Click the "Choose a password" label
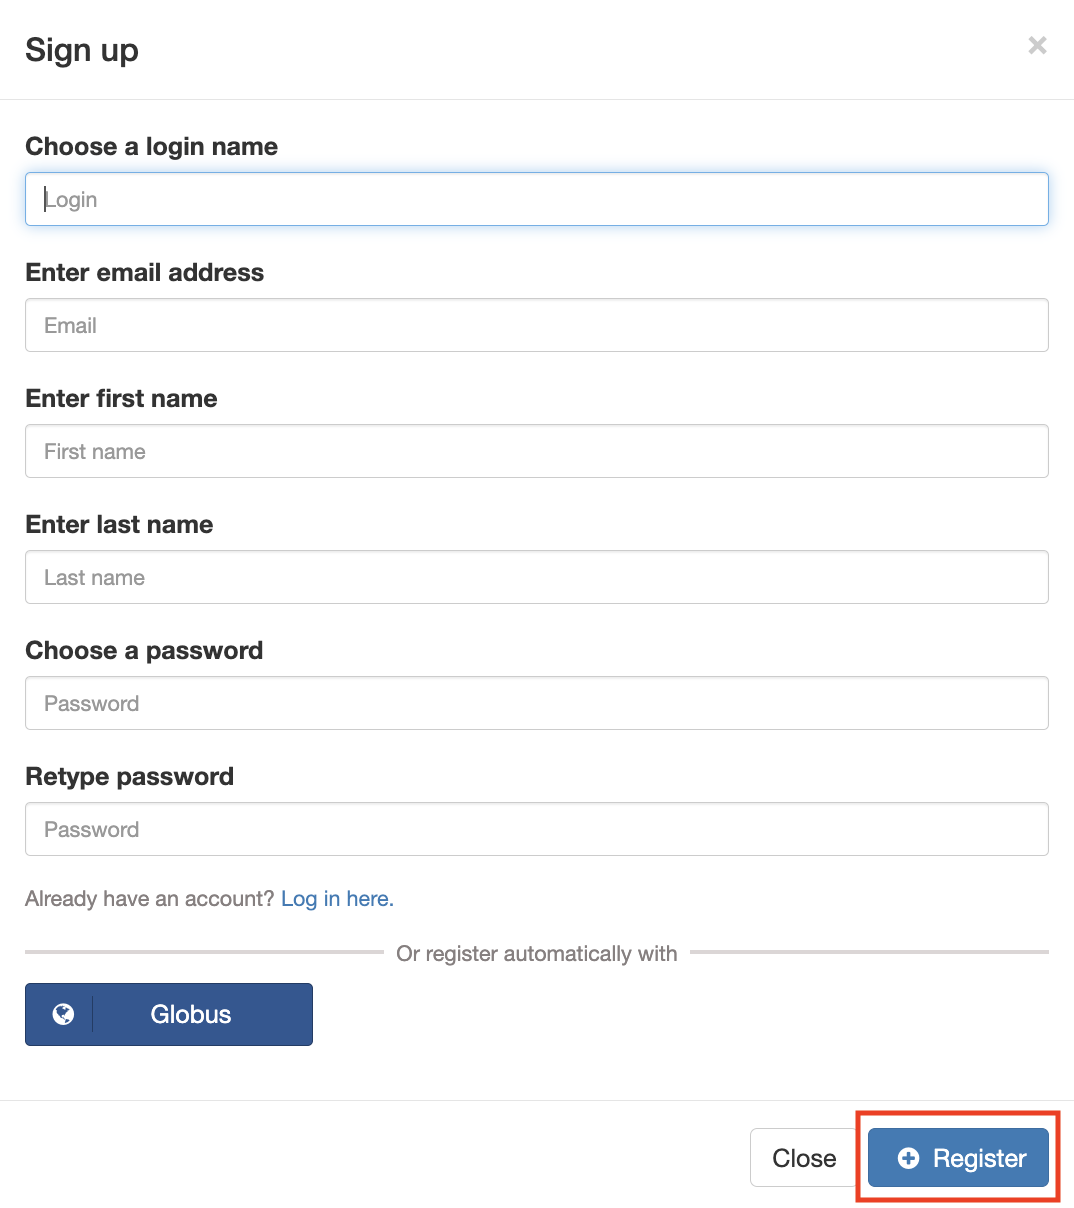 [144, 651]
